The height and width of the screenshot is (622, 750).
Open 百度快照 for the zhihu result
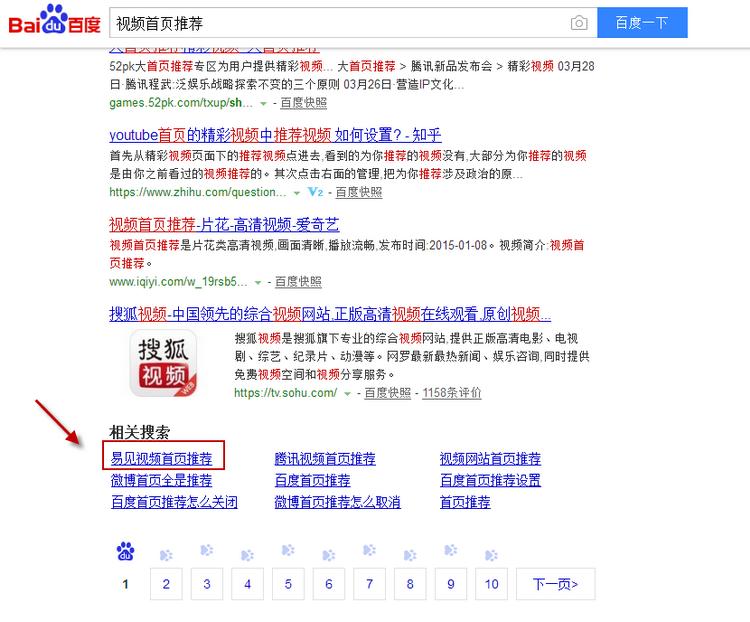click(x=359, y=192)
